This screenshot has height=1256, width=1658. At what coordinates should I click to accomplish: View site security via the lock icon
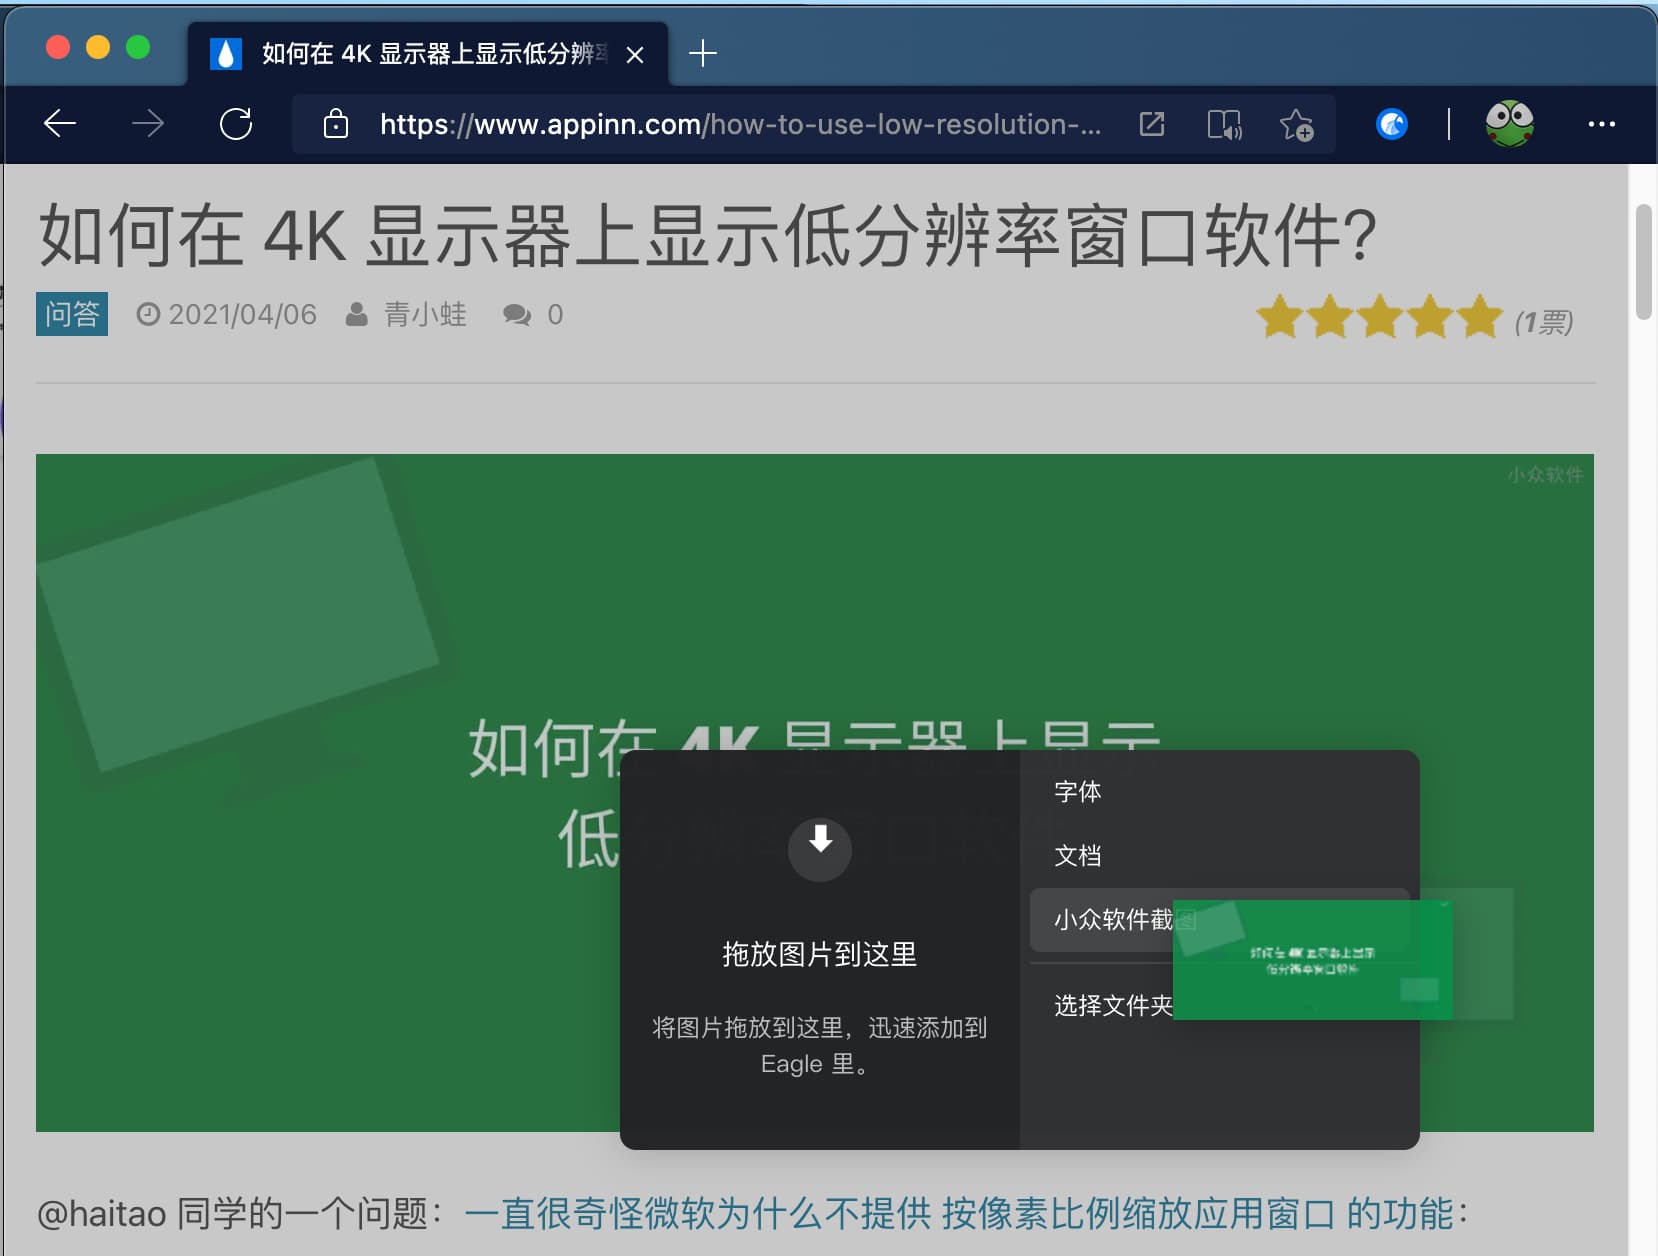point(335,124)
